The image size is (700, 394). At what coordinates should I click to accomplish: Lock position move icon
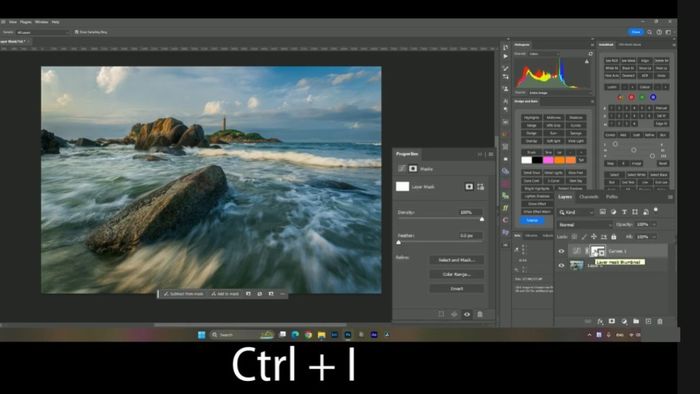[594, 236]
